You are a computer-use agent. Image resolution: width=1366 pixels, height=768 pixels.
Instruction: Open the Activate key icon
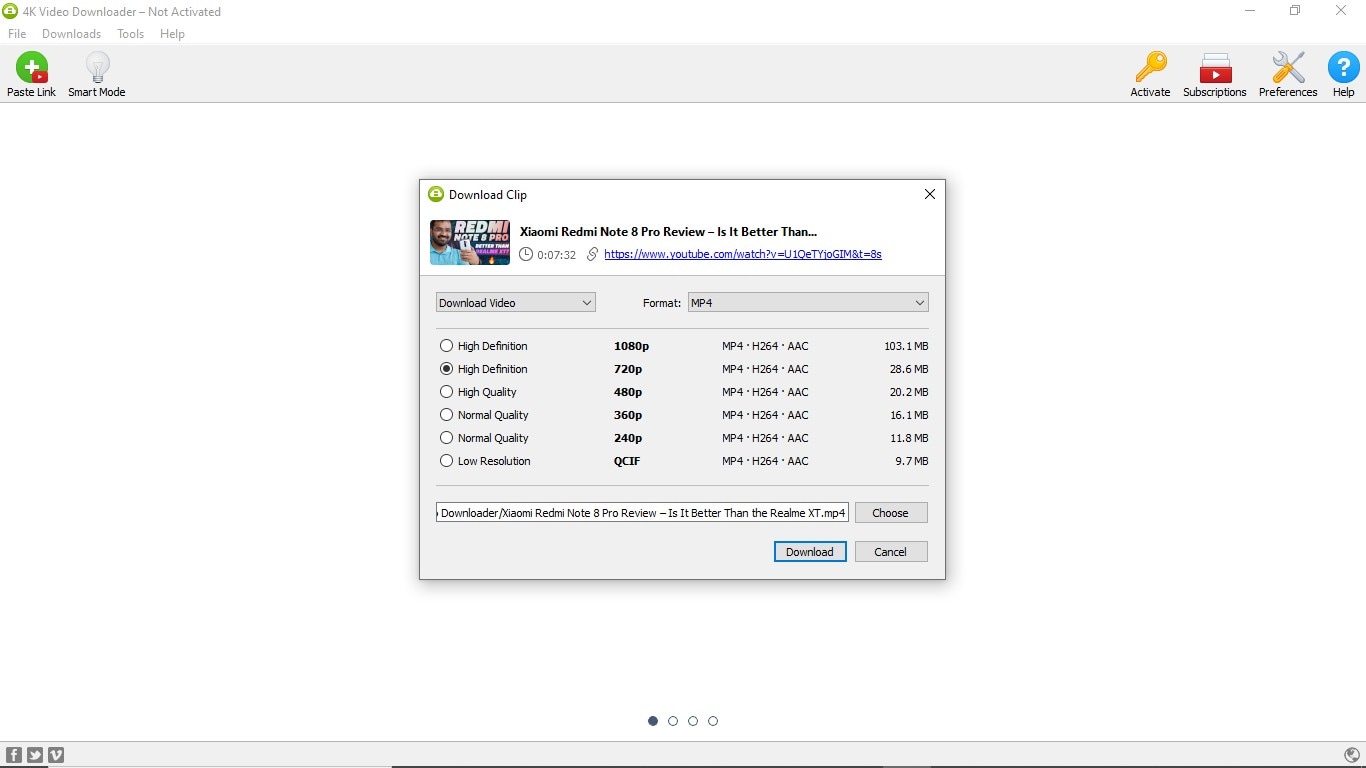[x=1150, y=68]
